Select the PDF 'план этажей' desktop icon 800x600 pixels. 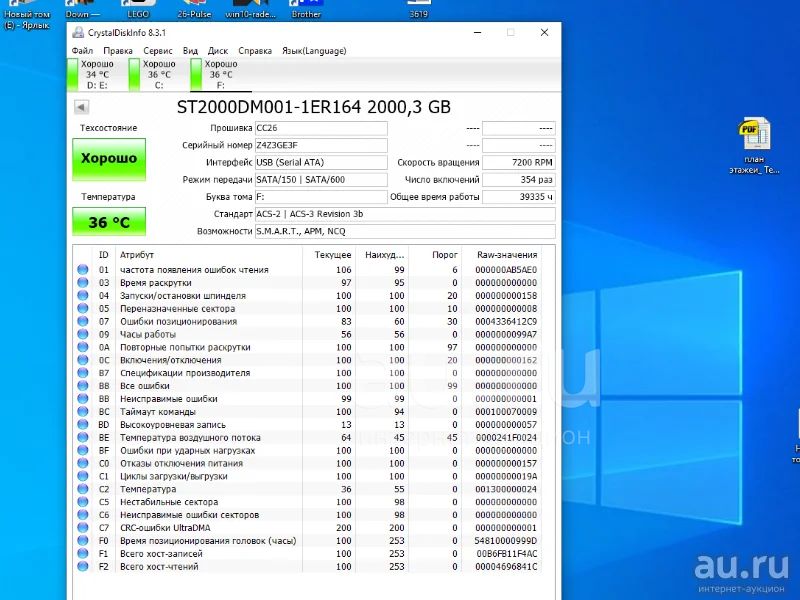click(754, 145)
